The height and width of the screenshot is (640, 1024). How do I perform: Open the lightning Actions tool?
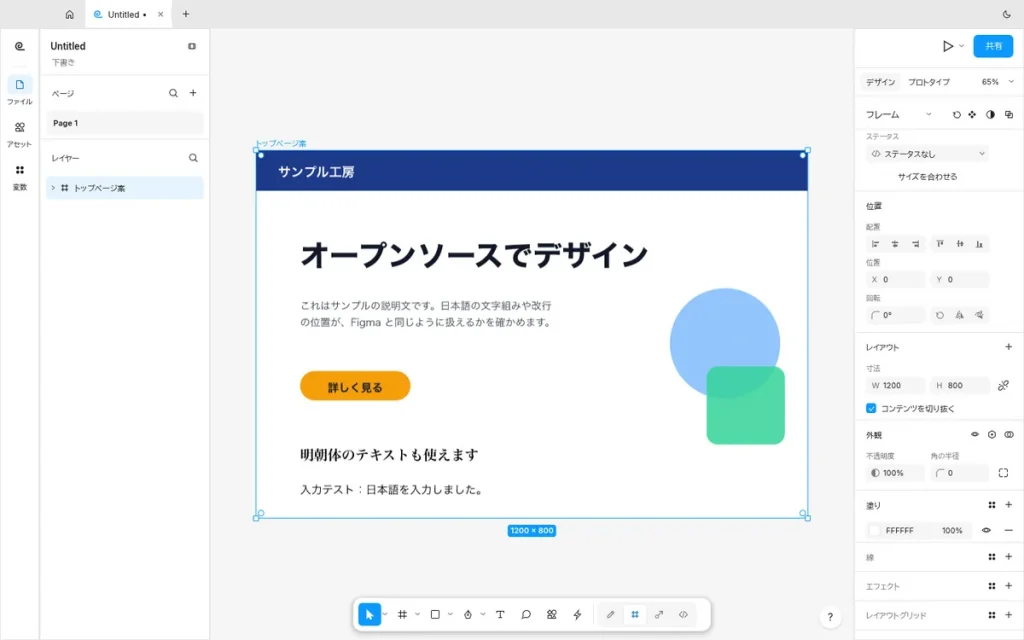pos(577,615)
